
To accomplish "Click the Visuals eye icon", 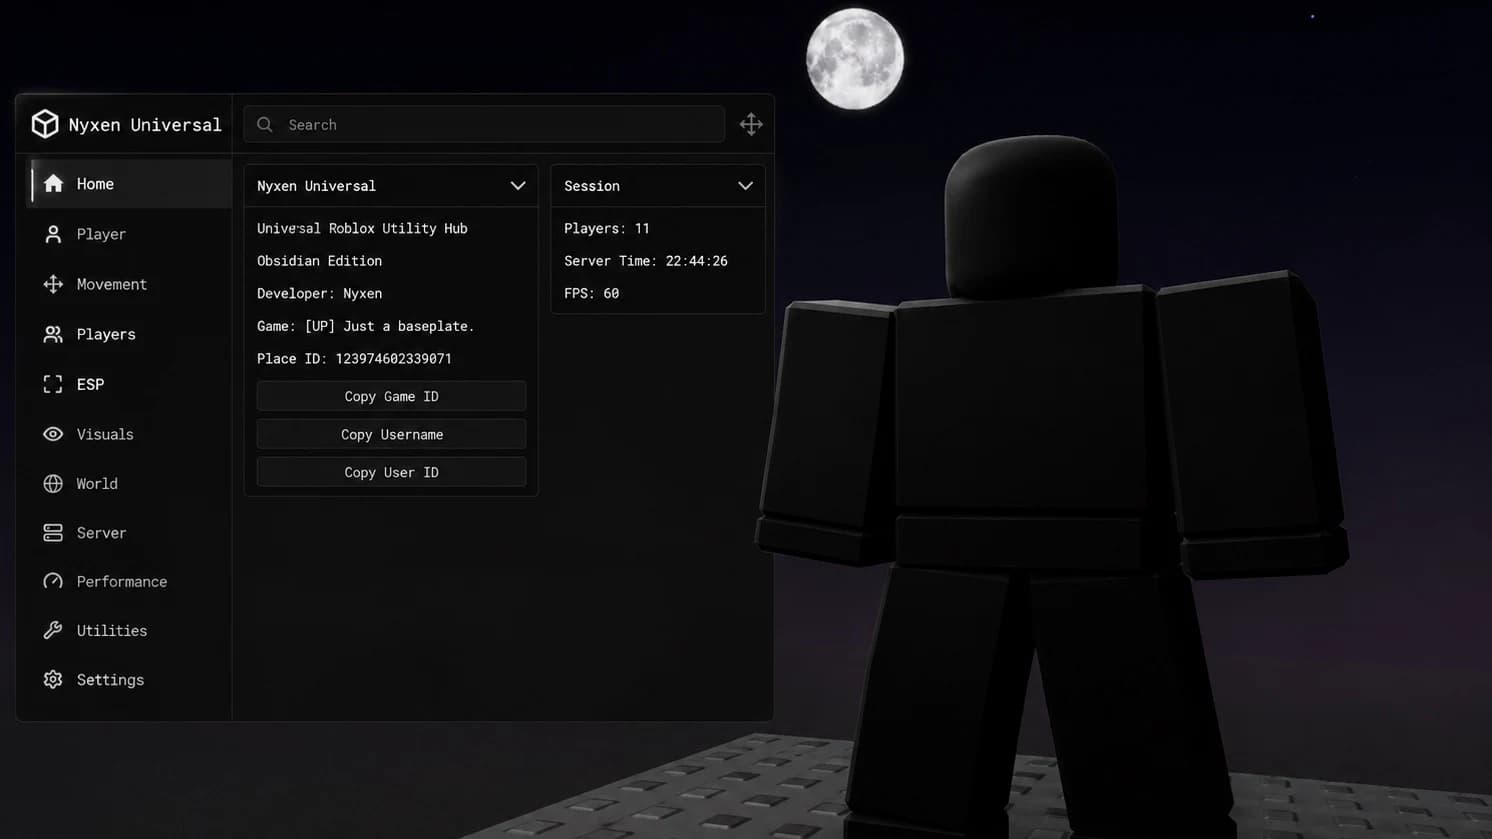I will click(x=53, y=434).
